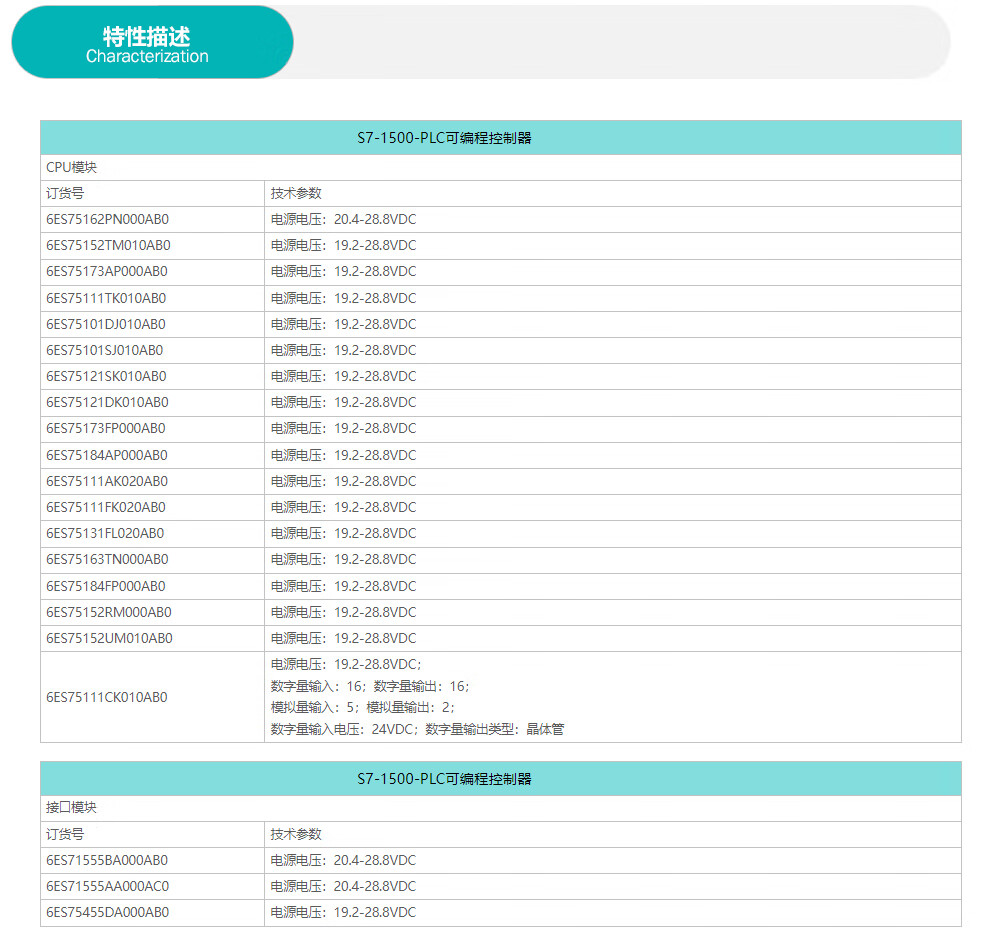Select order number 6ES75163TN000AB0
The width and height of the screenshot is (990, 942).
[x=107, y=559]
